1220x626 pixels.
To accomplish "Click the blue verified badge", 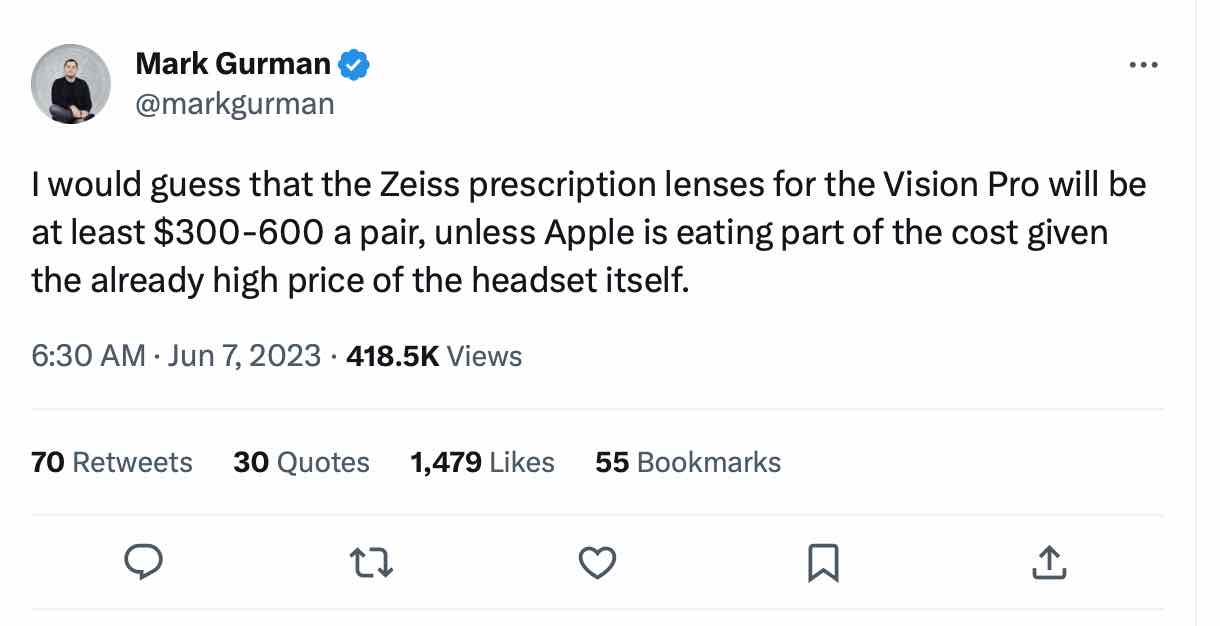I will (354, 65).
